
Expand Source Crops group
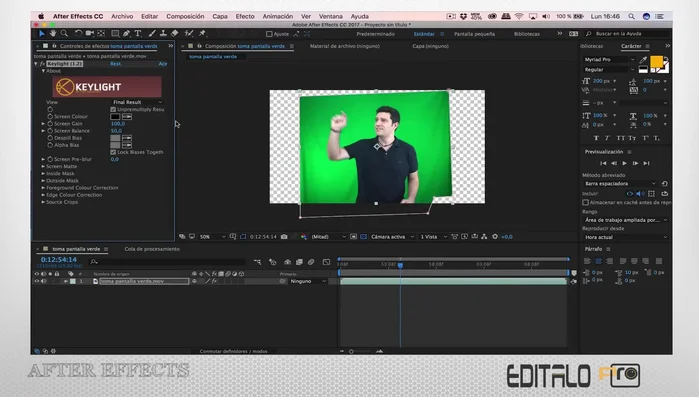(x=43, y=202)
